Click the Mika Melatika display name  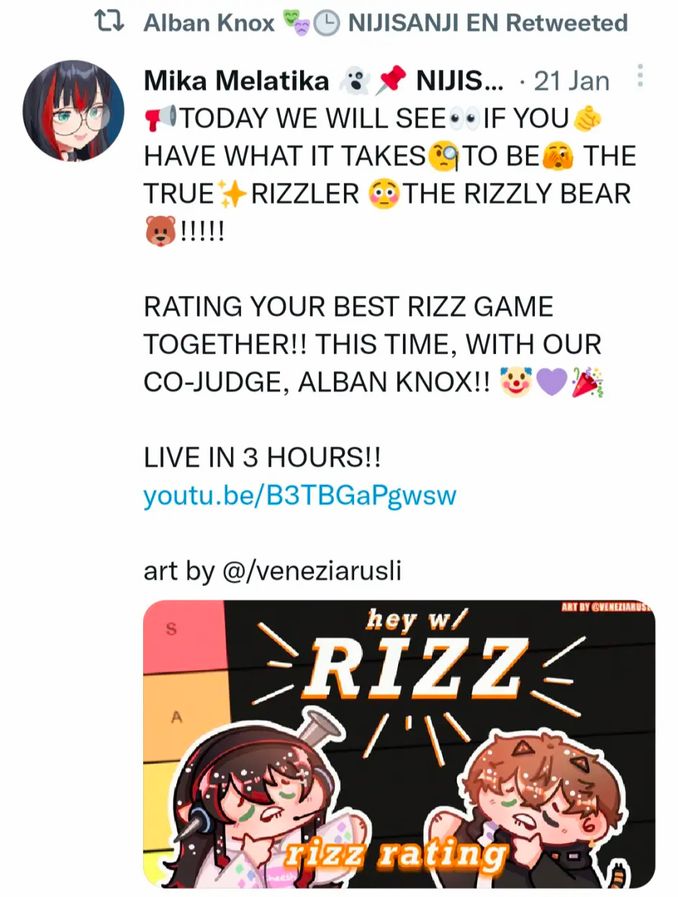tap(236, 81)
